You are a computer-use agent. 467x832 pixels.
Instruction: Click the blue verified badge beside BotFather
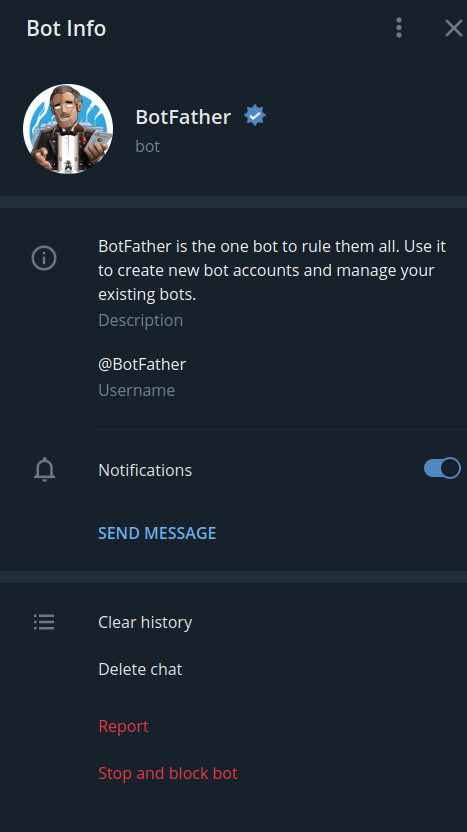(255, 116)
